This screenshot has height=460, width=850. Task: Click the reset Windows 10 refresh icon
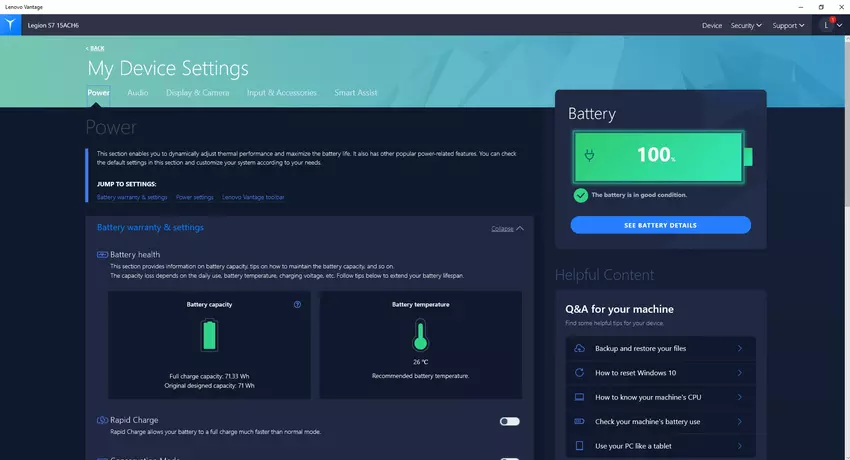tap(579, 372)
